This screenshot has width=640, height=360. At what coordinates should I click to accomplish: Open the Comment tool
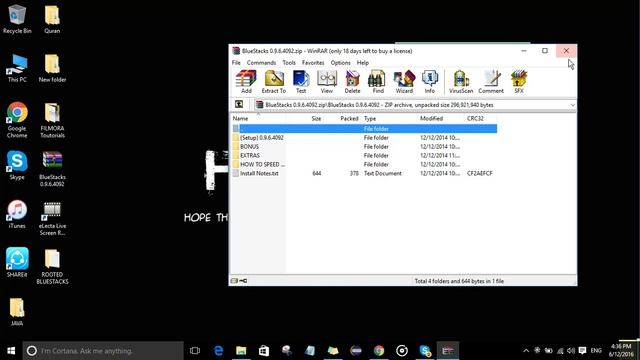(x=491, y=82)
